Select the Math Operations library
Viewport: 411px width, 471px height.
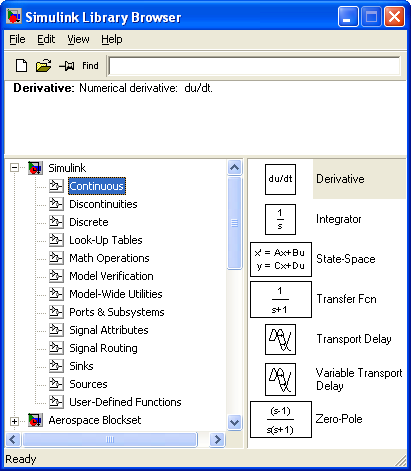click(x=109, y=258)
